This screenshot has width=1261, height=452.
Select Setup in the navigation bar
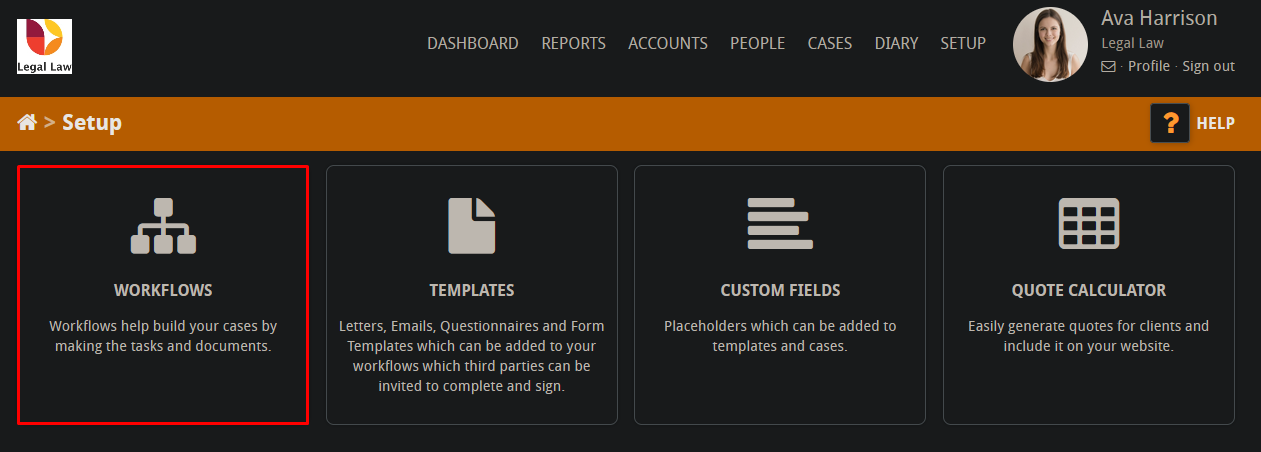963,43
